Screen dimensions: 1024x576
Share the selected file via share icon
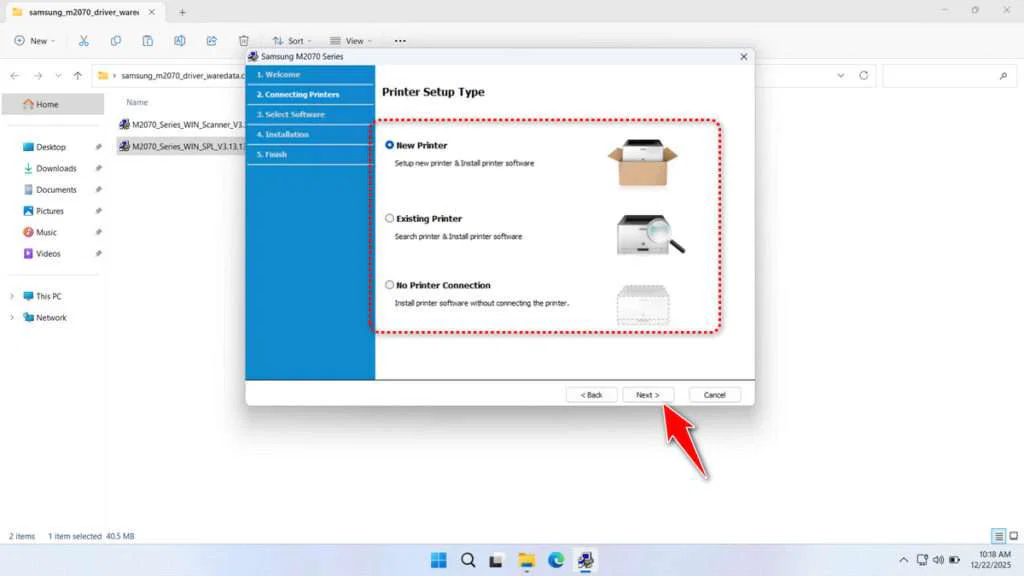[212, 40]
